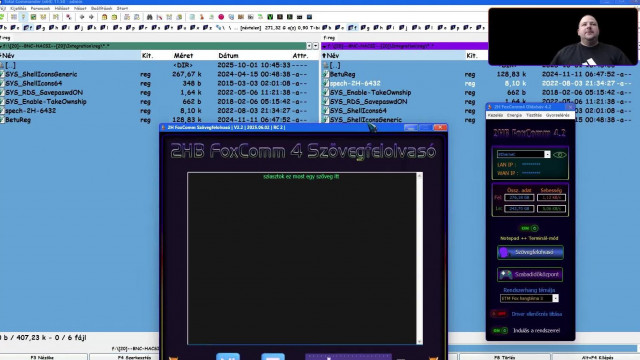Image resolution: width=640 pixels, height=360 pixels.
Task: Open the Kezelés menu in FoxComm window
Action: (x=496, y=116)
